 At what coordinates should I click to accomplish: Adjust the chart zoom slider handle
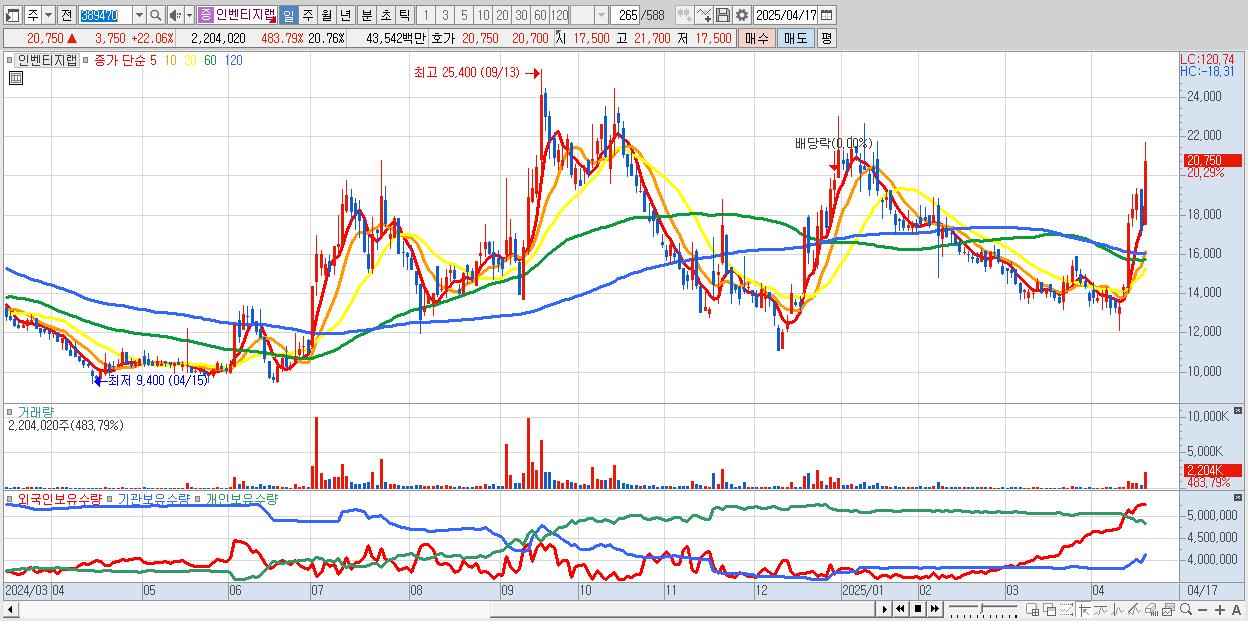[x=981, y=608]
